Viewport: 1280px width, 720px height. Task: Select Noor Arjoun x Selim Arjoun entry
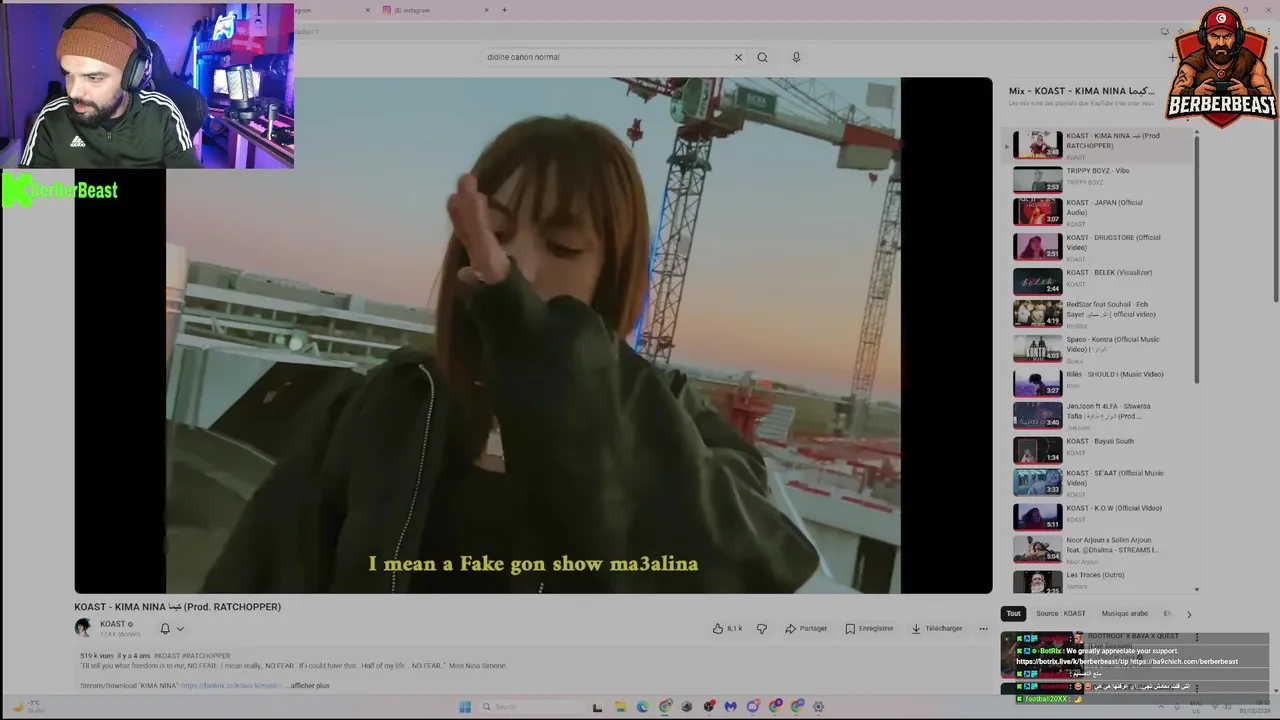1098,550
